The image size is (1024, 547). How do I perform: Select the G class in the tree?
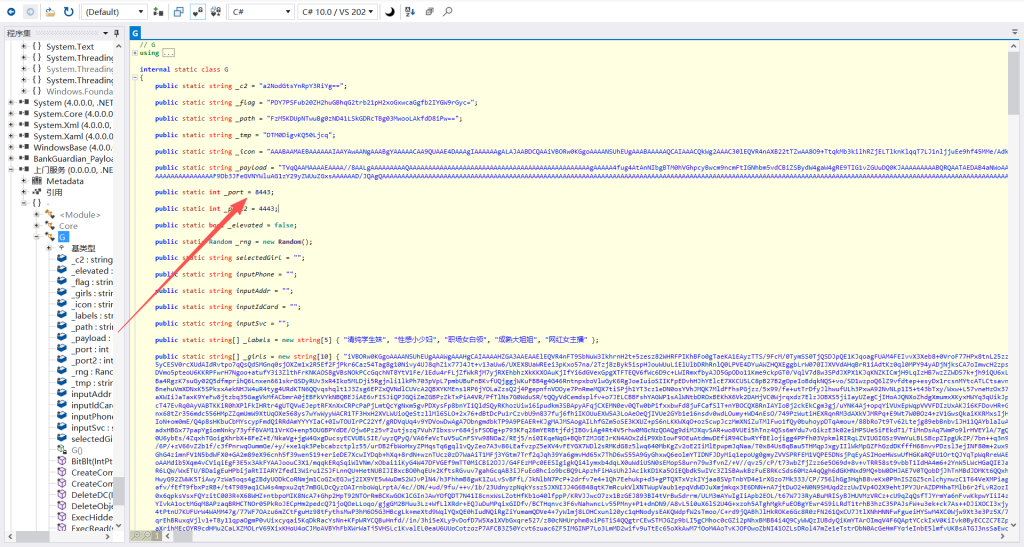point(63,236)
